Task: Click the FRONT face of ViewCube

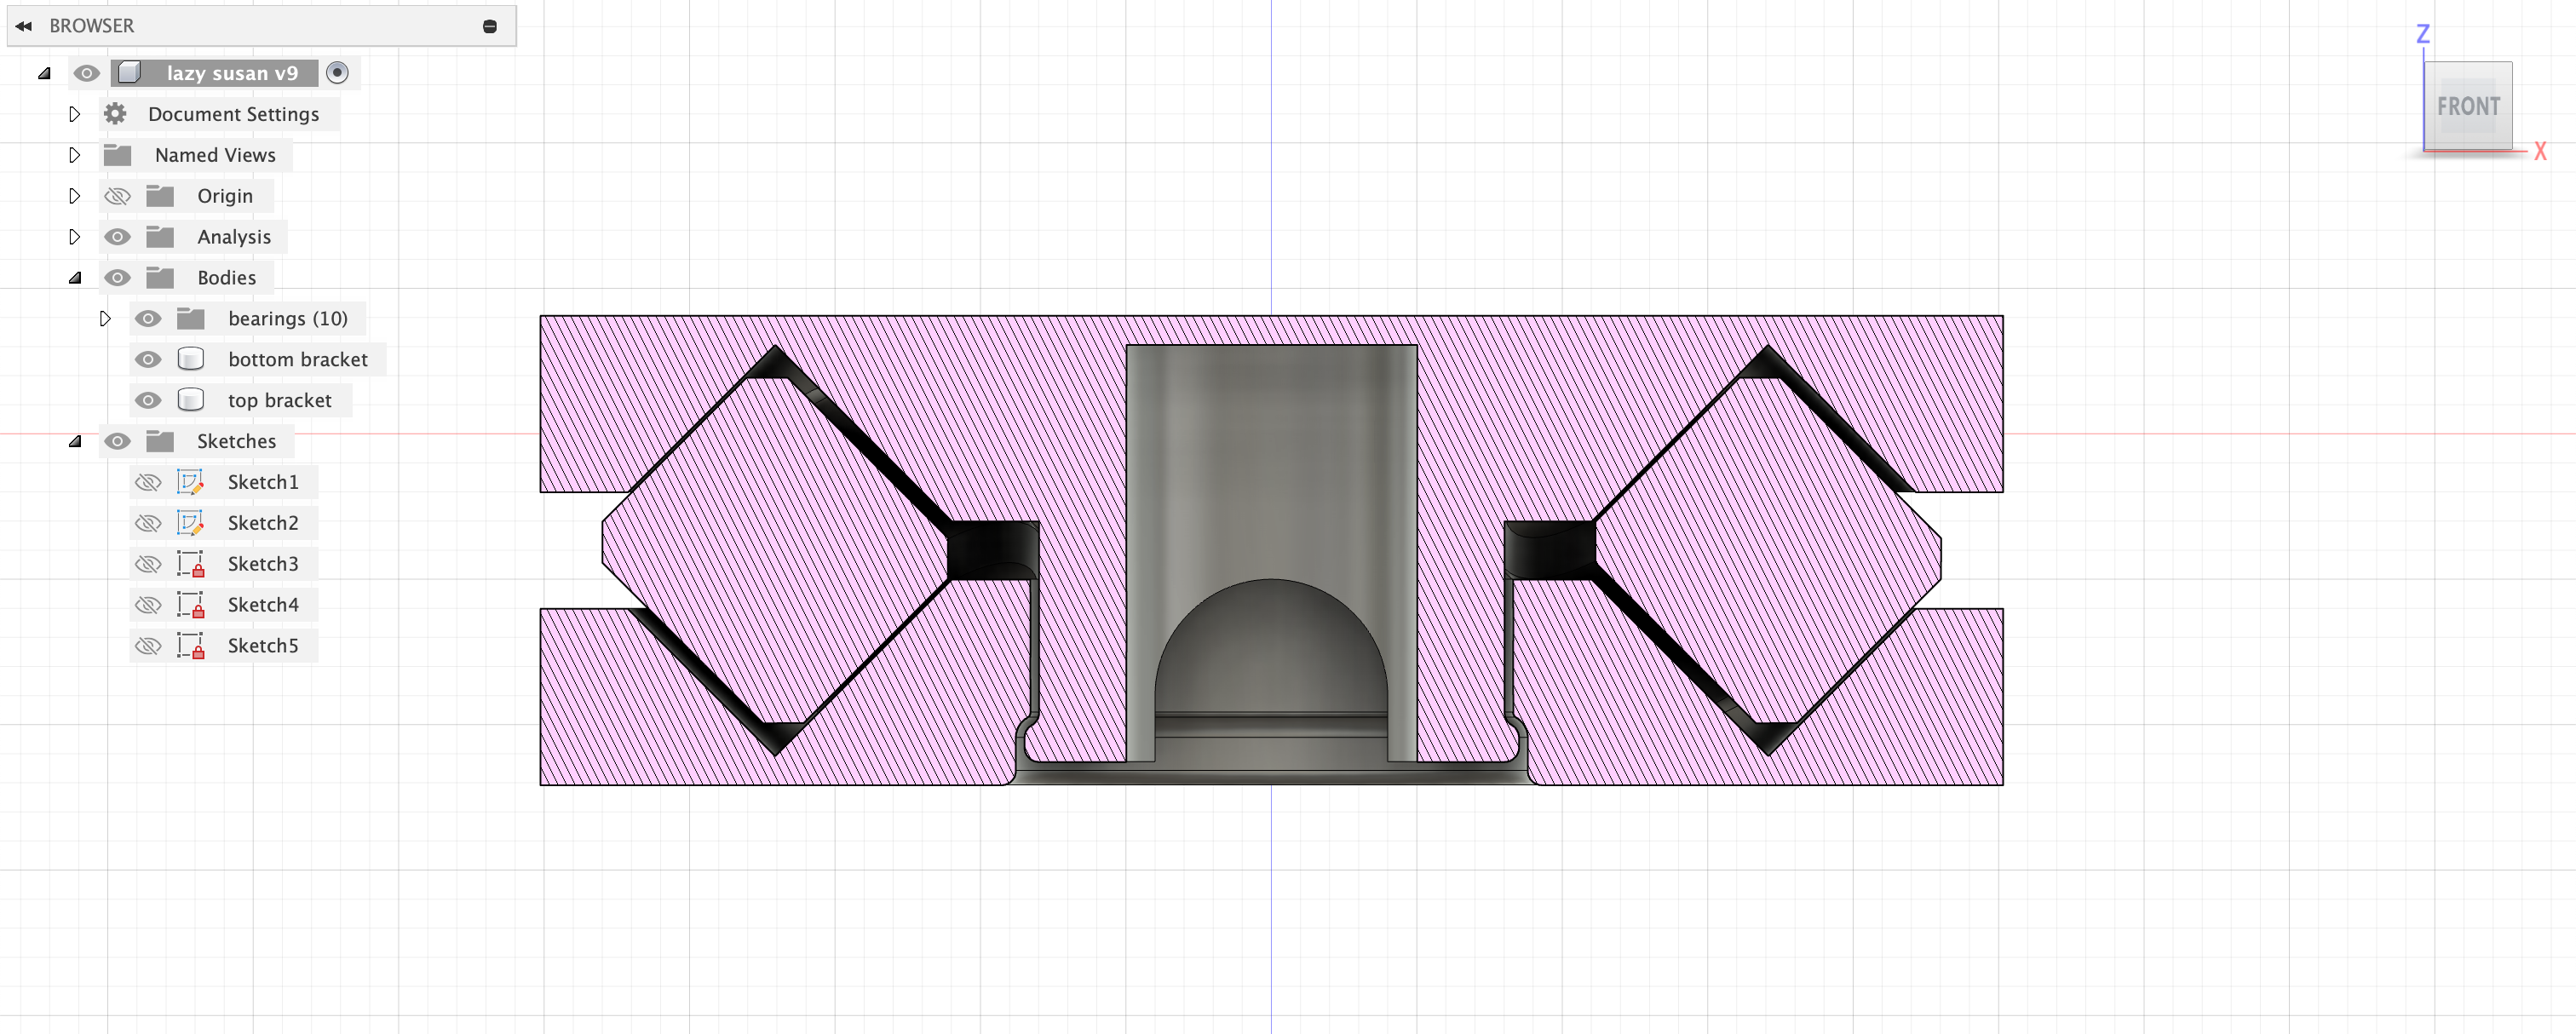Action: 2467,106
